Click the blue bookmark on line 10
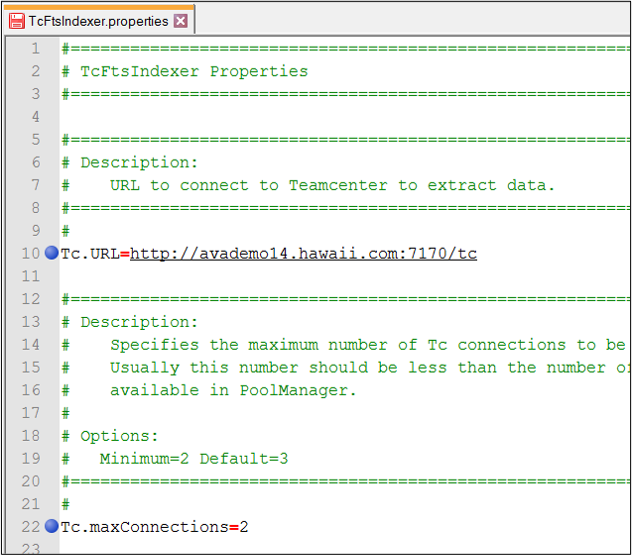The width and height of the screenshot is (632, 555). tap(52, 253)
